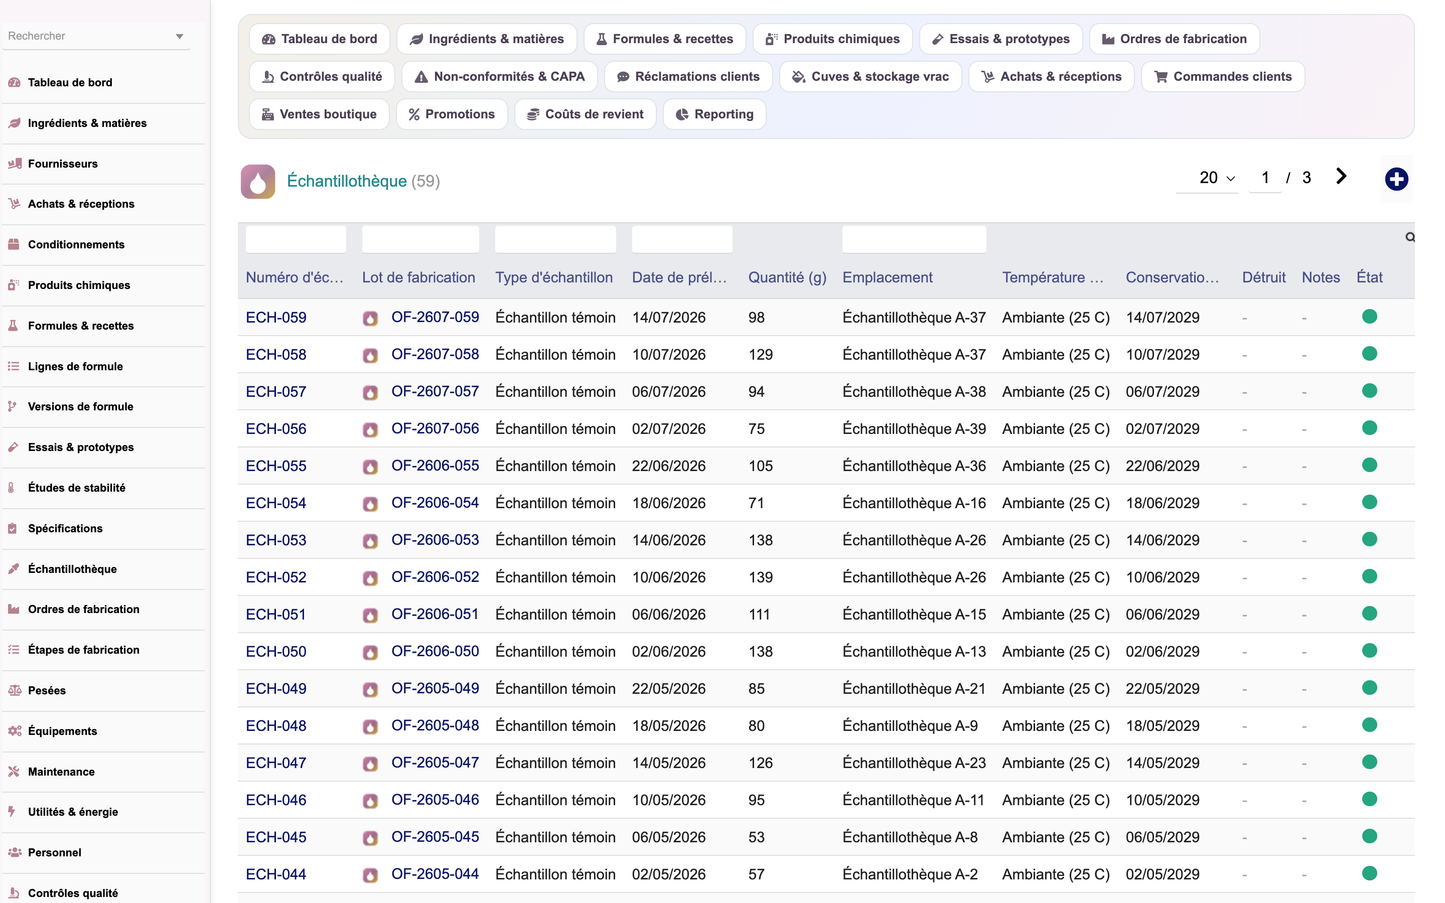1445x903 pixels.
Task: Click the Utilités & énergie bolt icon
Action: click(14, 812)
